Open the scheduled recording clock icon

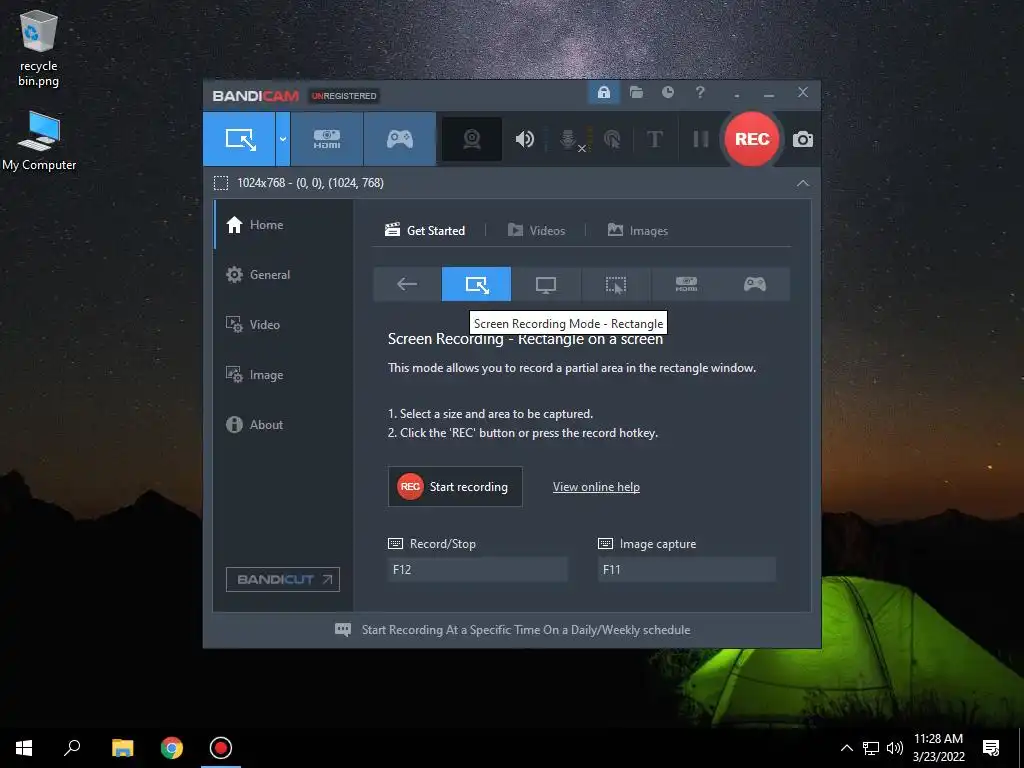coord(667,92)
